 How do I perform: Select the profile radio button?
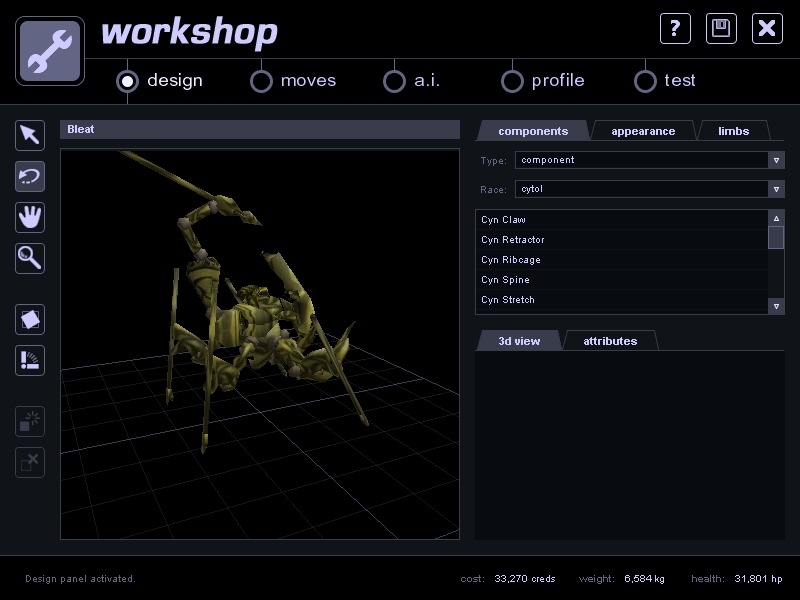tap(512, 81)
